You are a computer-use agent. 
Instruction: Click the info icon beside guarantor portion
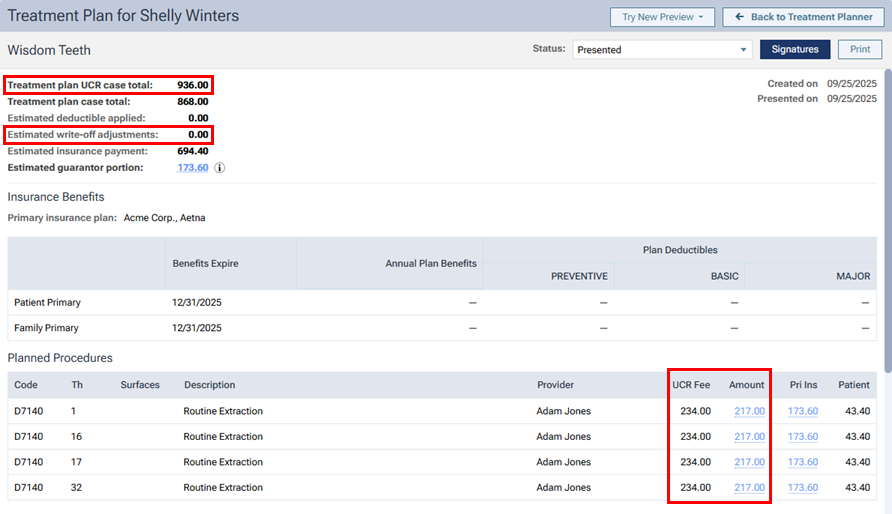tap(220, 168)
